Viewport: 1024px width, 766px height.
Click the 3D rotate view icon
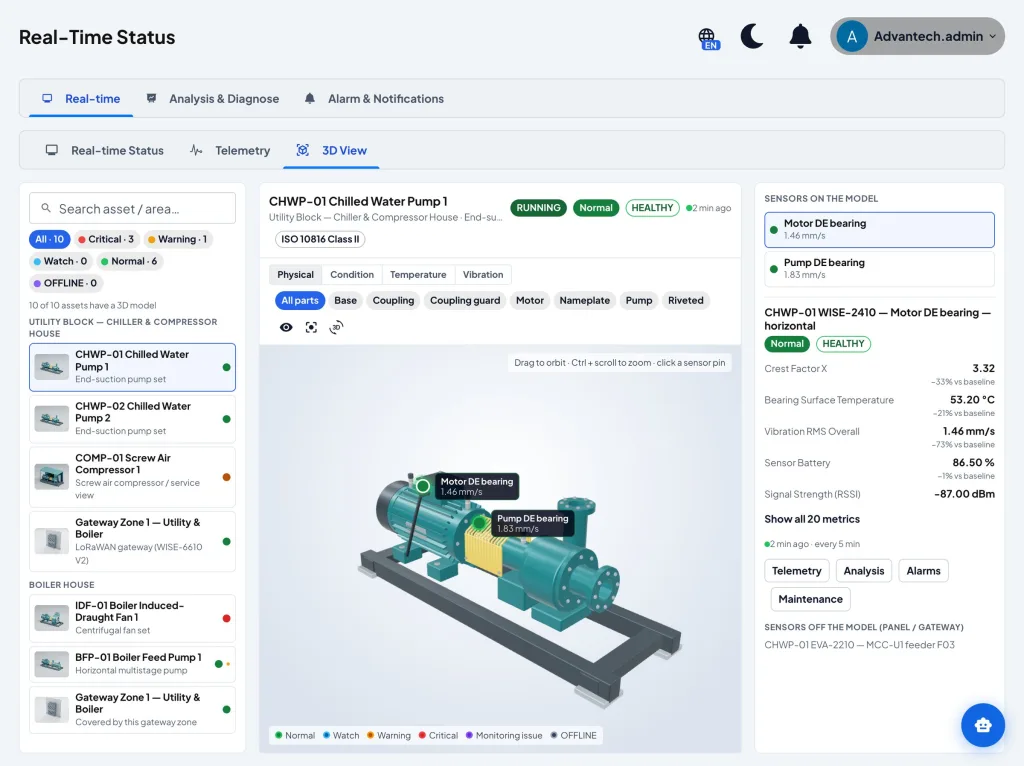(336, 327)
